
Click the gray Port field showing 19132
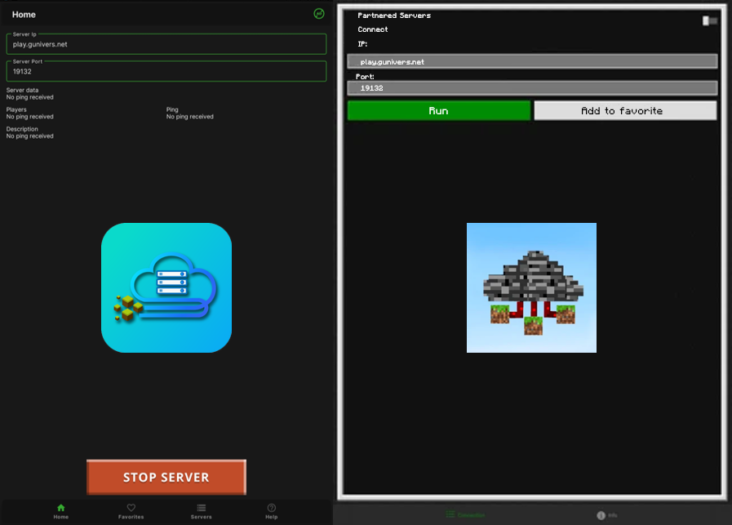pos(532,88)
